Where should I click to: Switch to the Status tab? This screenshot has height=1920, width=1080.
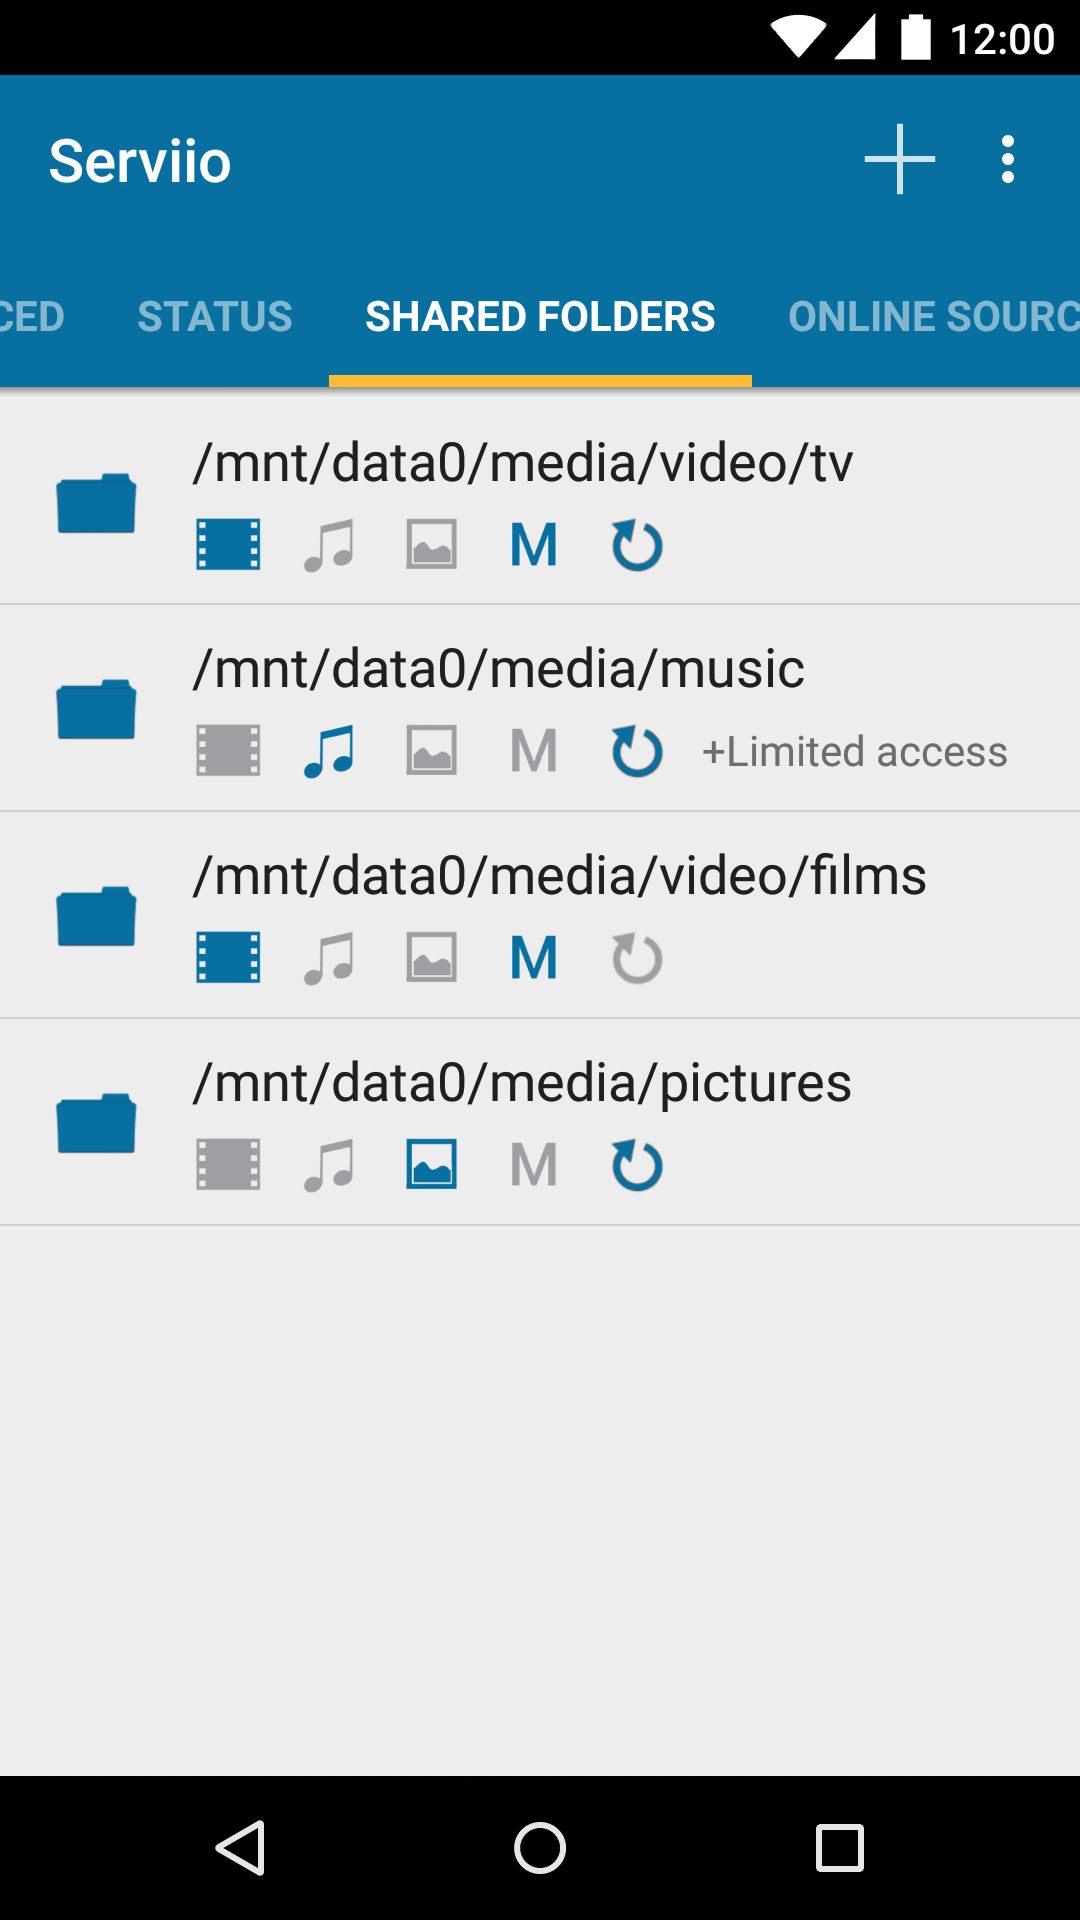[215, 317]
